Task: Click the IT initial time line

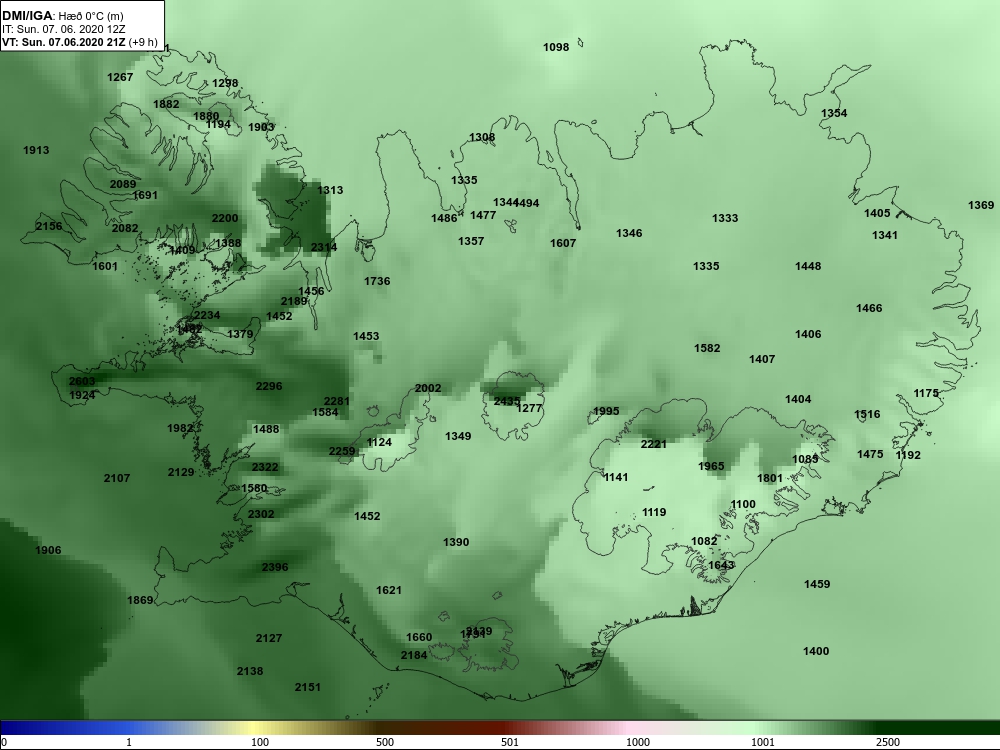Action: pyautogui.click(x=64, y=29)
